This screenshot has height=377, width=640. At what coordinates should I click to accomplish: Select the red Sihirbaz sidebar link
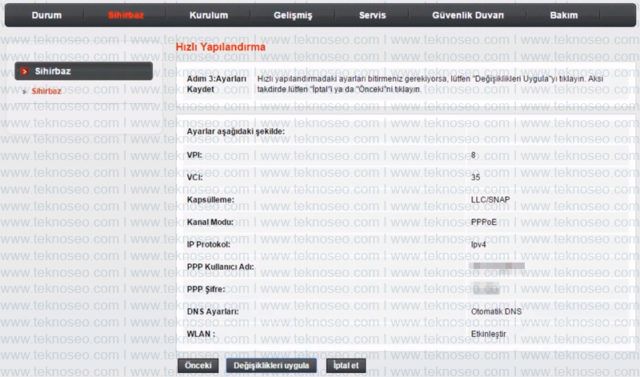pos(47,91)
